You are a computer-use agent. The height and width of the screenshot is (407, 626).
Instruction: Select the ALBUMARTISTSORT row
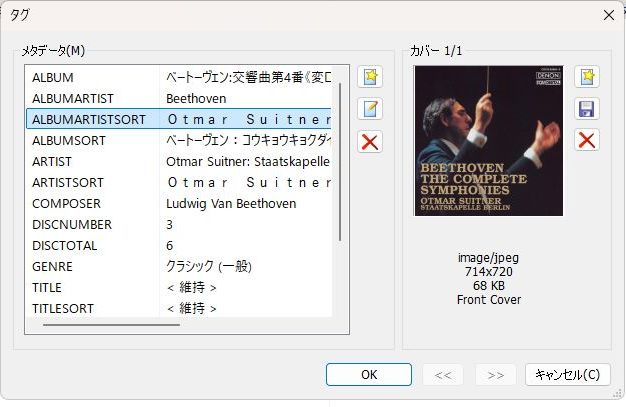coord(178,119)
